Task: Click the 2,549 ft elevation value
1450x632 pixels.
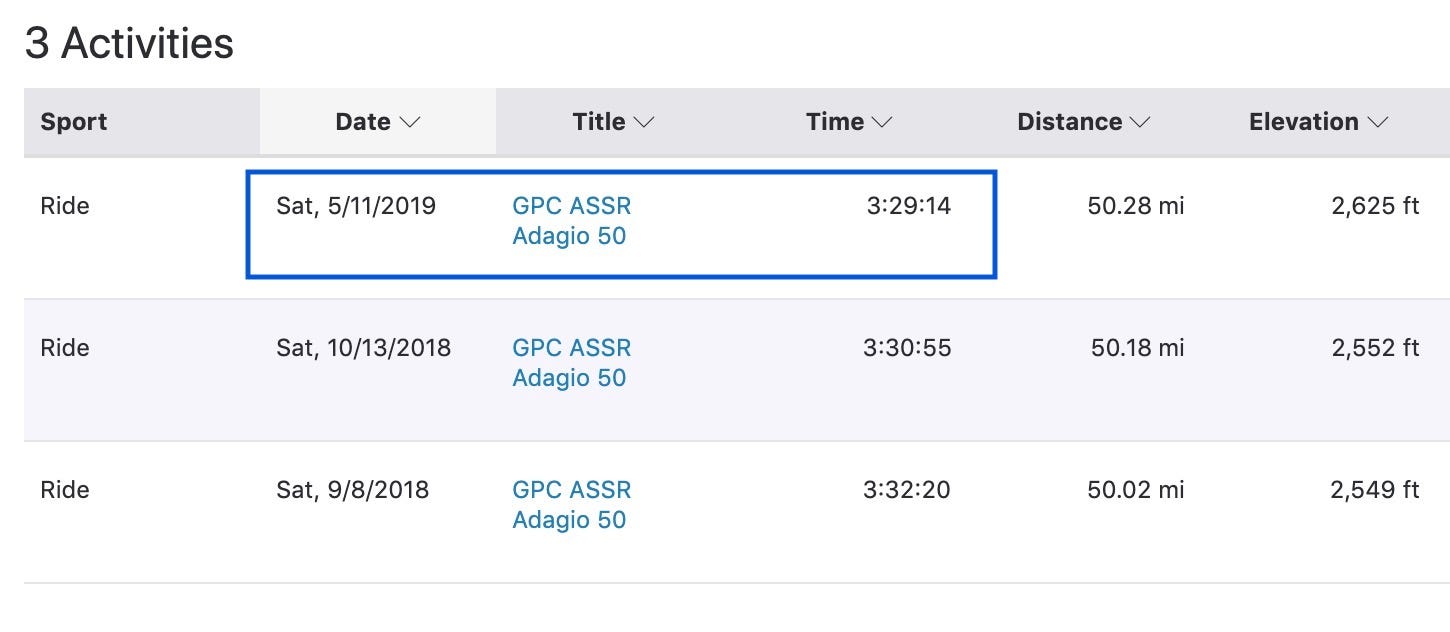Action: 1375,490
